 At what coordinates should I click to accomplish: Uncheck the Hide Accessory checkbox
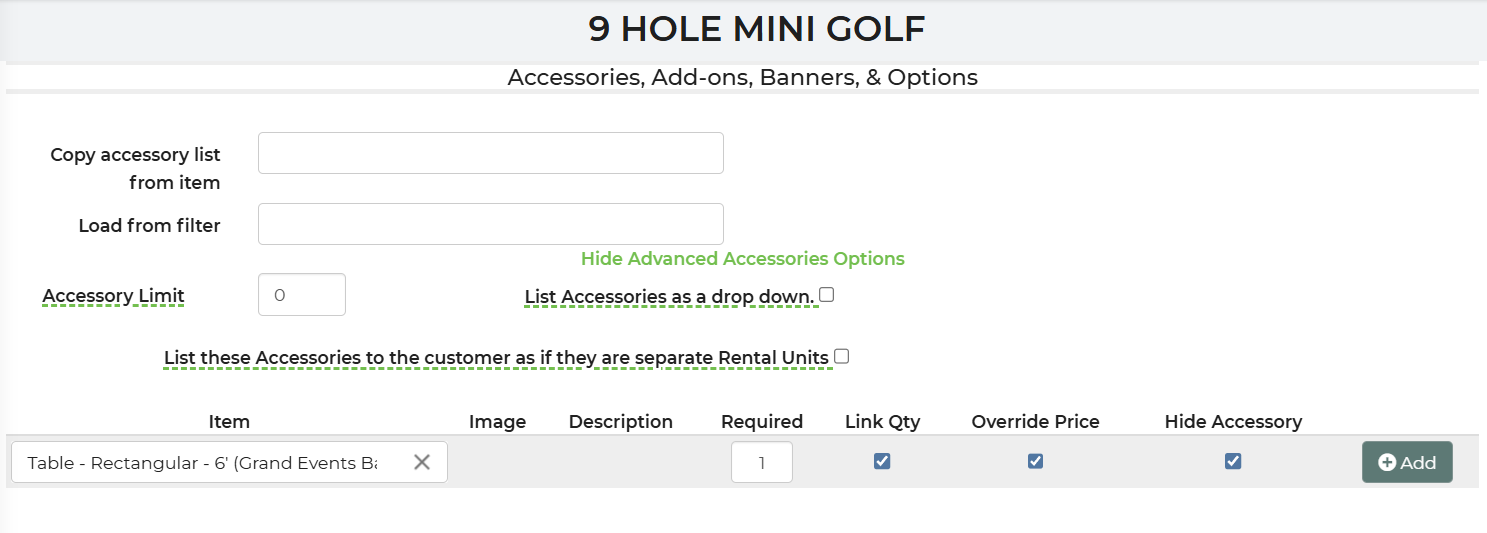coord(1233,461)
